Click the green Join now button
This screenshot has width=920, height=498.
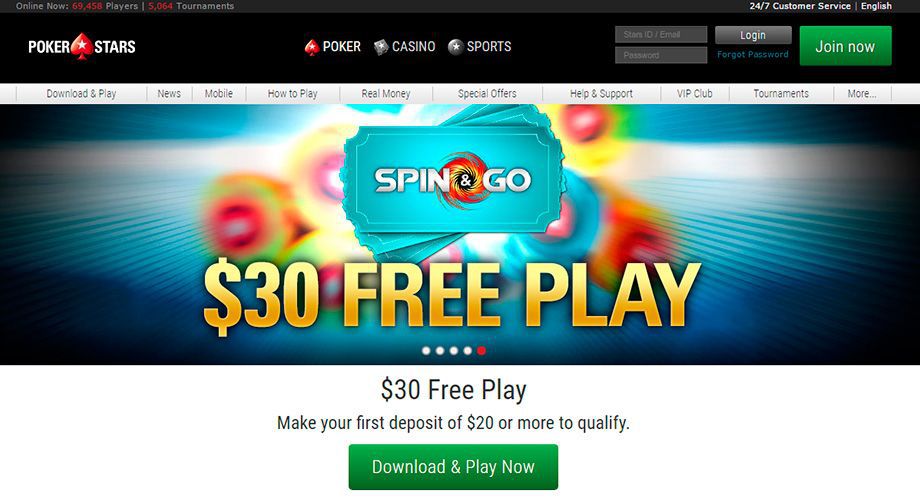845,46
